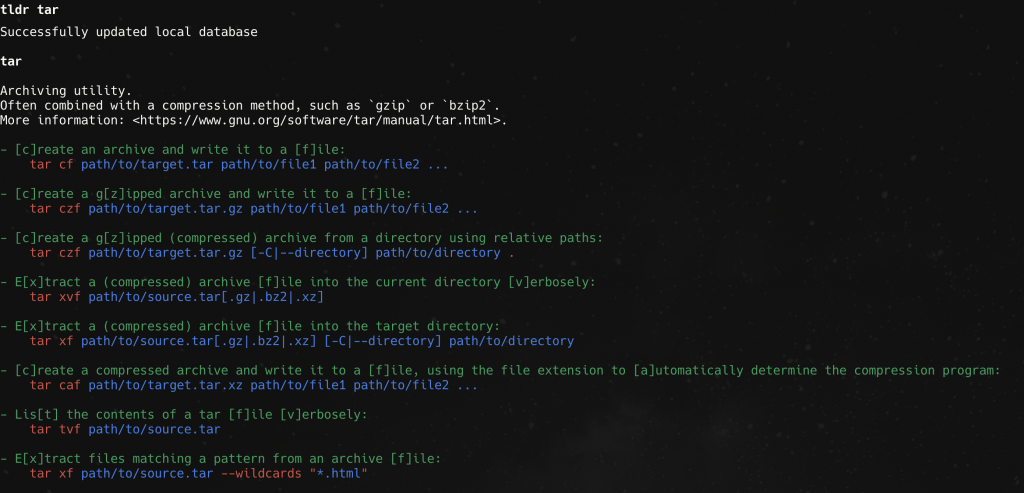Image resolution: width=1024 pixels, height=493 pixels.
Task: Click path/to/target.tar.gz in directory example
Action: 165,253
